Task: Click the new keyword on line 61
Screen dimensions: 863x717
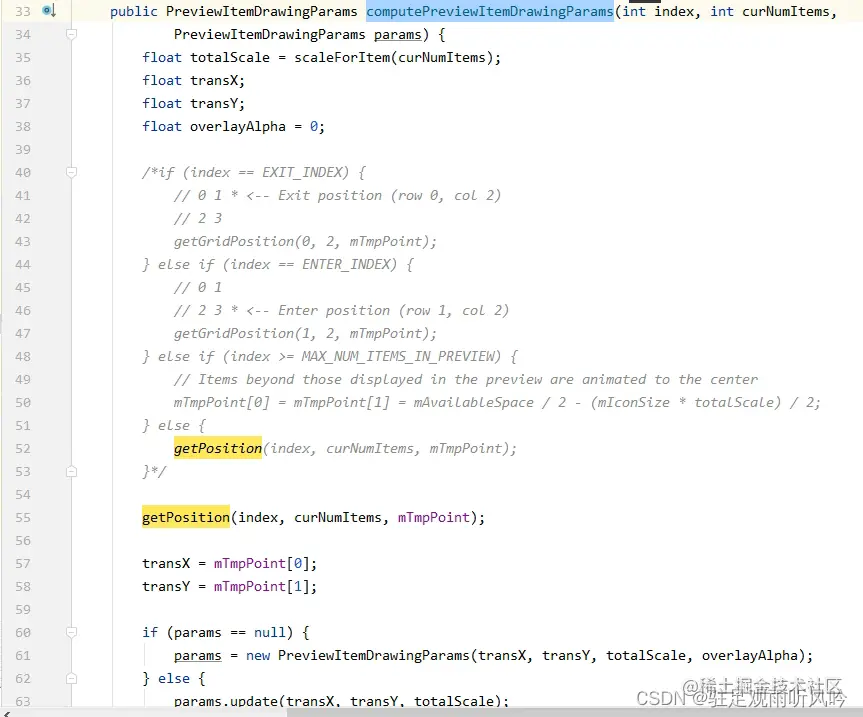Action: pos(258,655)
